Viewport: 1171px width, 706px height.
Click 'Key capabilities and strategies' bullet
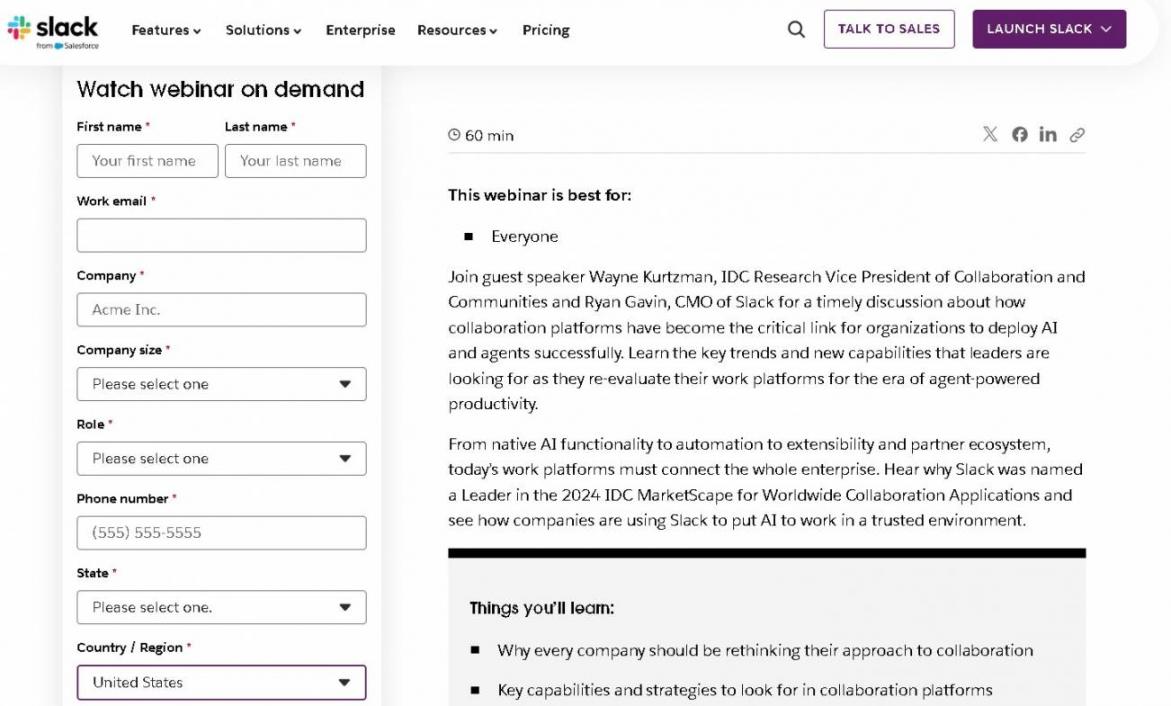(745, 690)
